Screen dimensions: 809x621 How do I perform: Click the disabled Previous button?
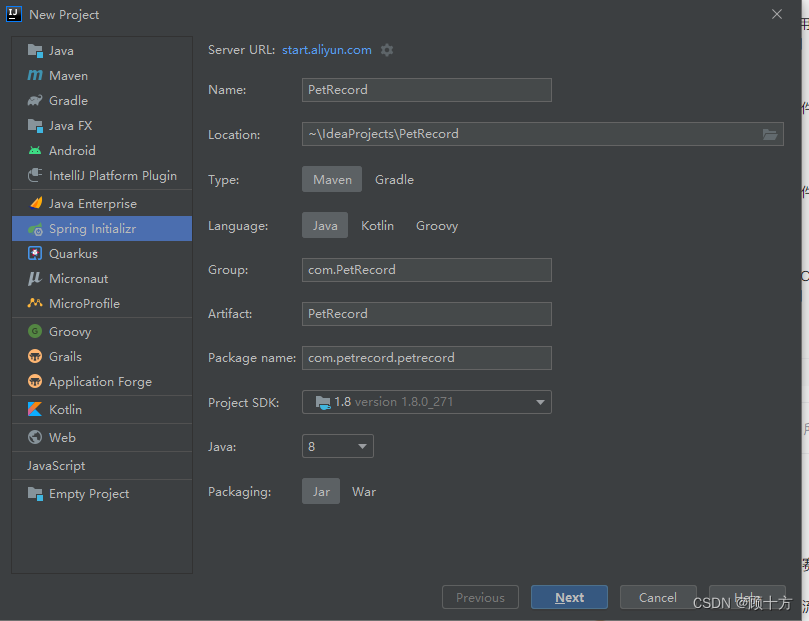[x=480, y=597]
